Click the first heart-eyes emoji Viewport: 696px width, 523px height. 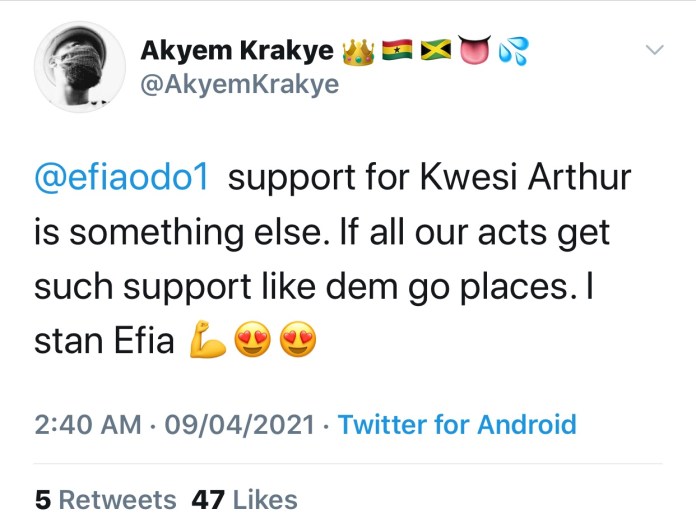point(251,343)
